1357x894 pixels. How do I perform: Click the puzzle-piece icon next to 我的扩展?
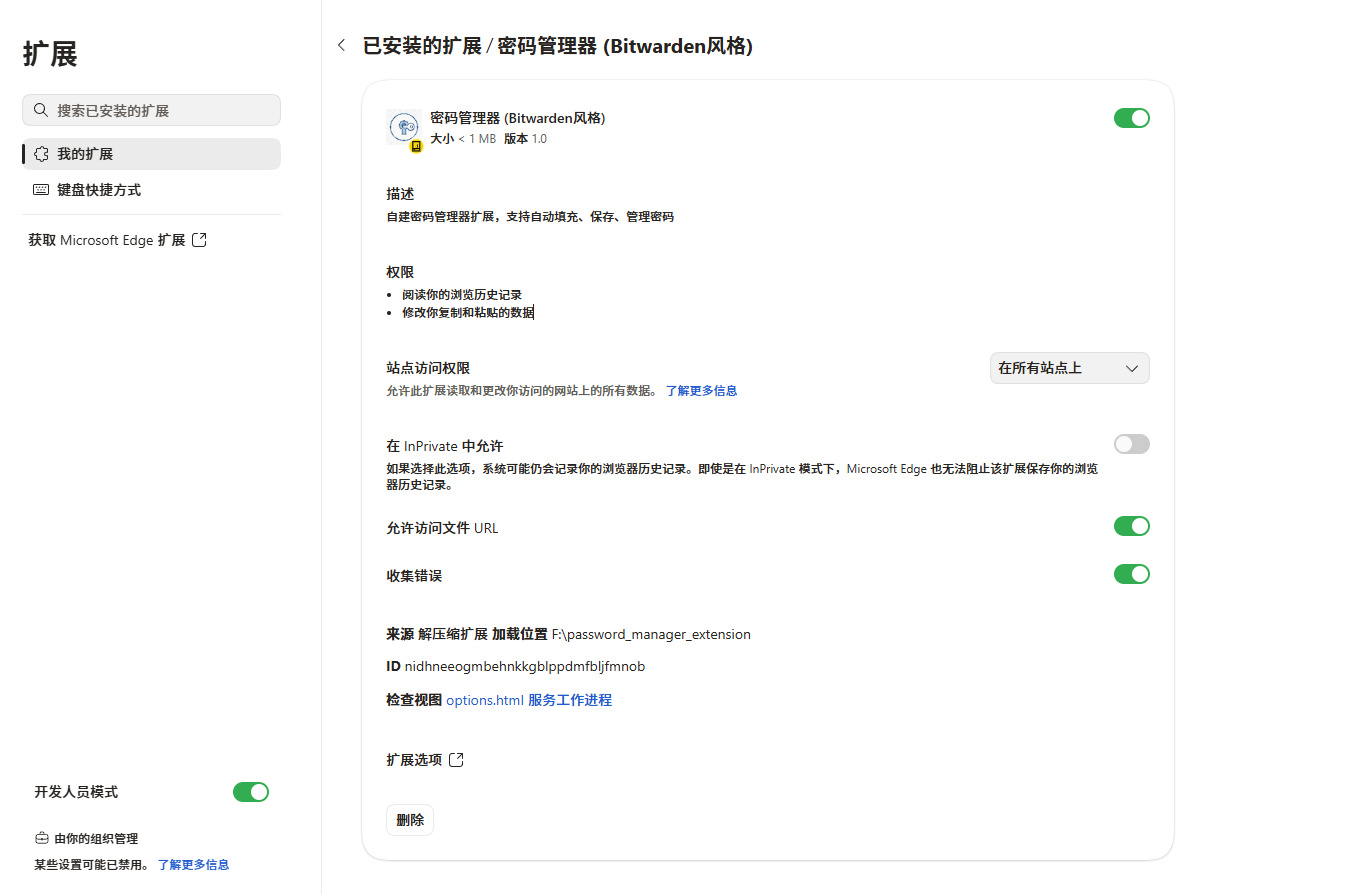(41, 154)
